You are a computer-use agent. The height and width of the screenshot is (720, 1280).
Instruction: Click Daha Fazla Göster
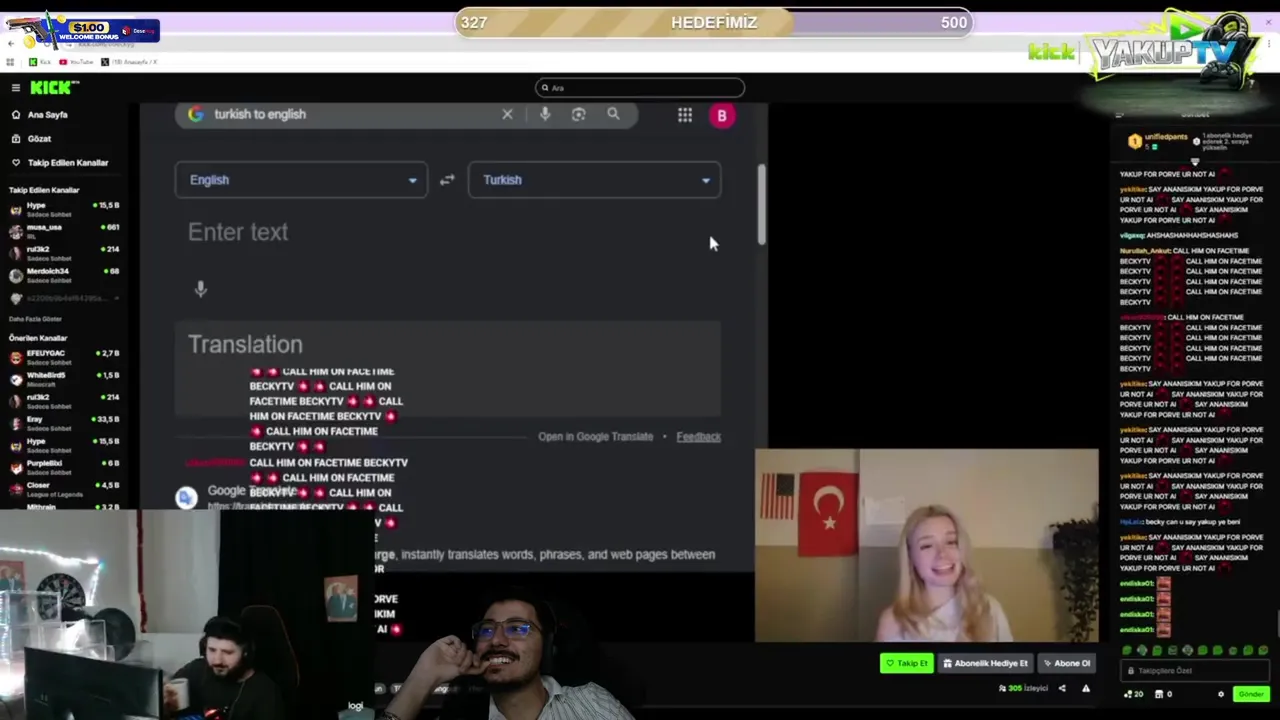tap(36, 319)
